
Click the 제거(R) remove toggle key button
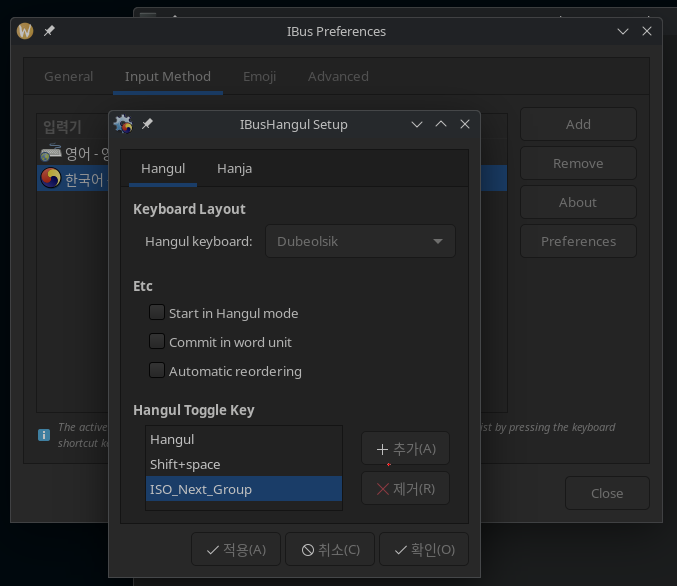(x=405, y=488)
